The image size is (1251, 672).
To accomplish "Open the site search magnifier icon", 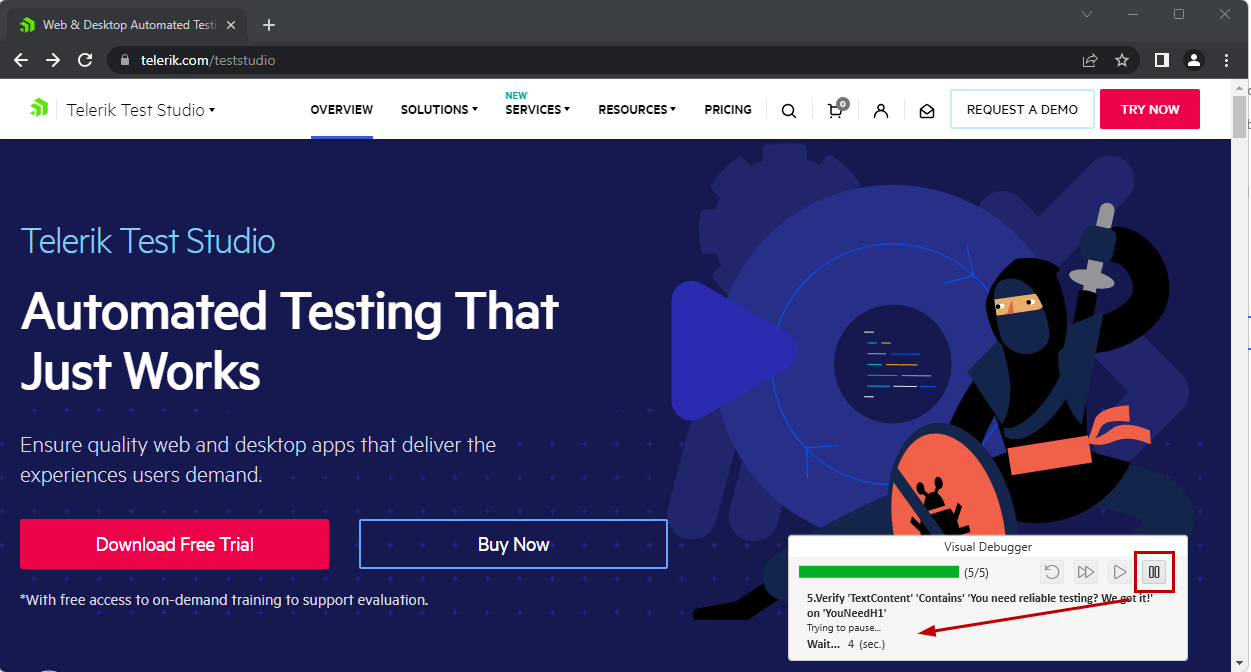I will pos(789,110).
